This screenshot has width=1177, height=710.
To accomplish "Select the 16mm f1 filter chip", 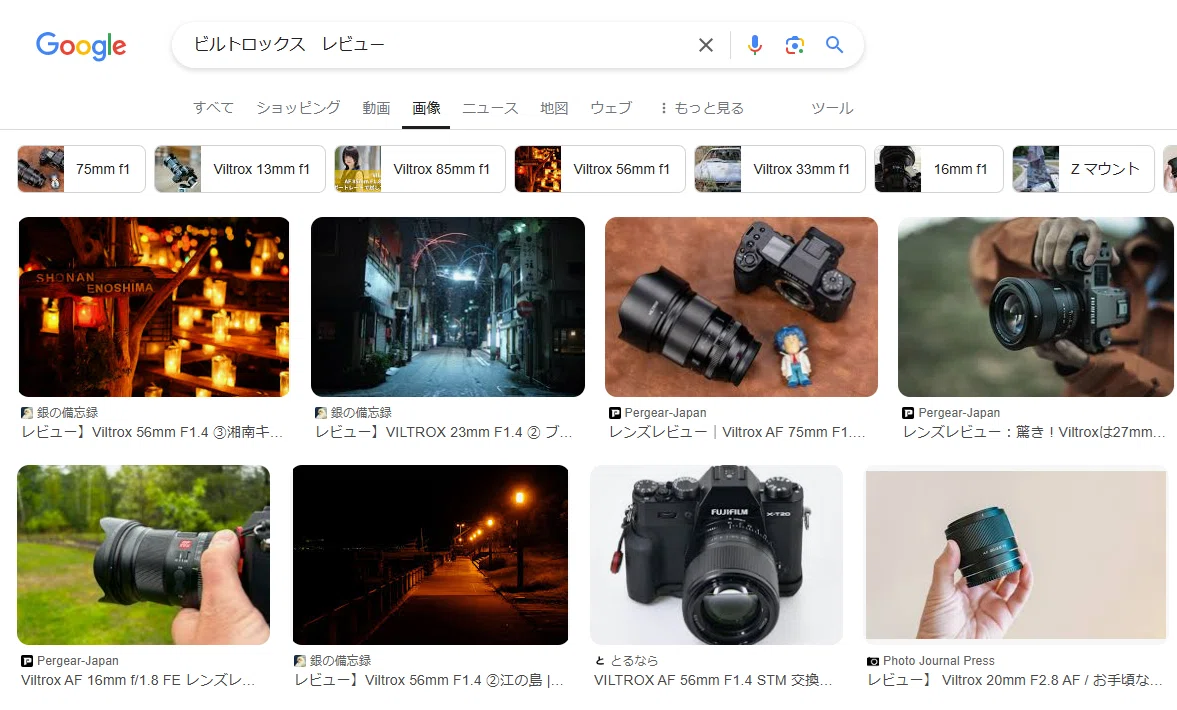I will click(x=939, y=169).
